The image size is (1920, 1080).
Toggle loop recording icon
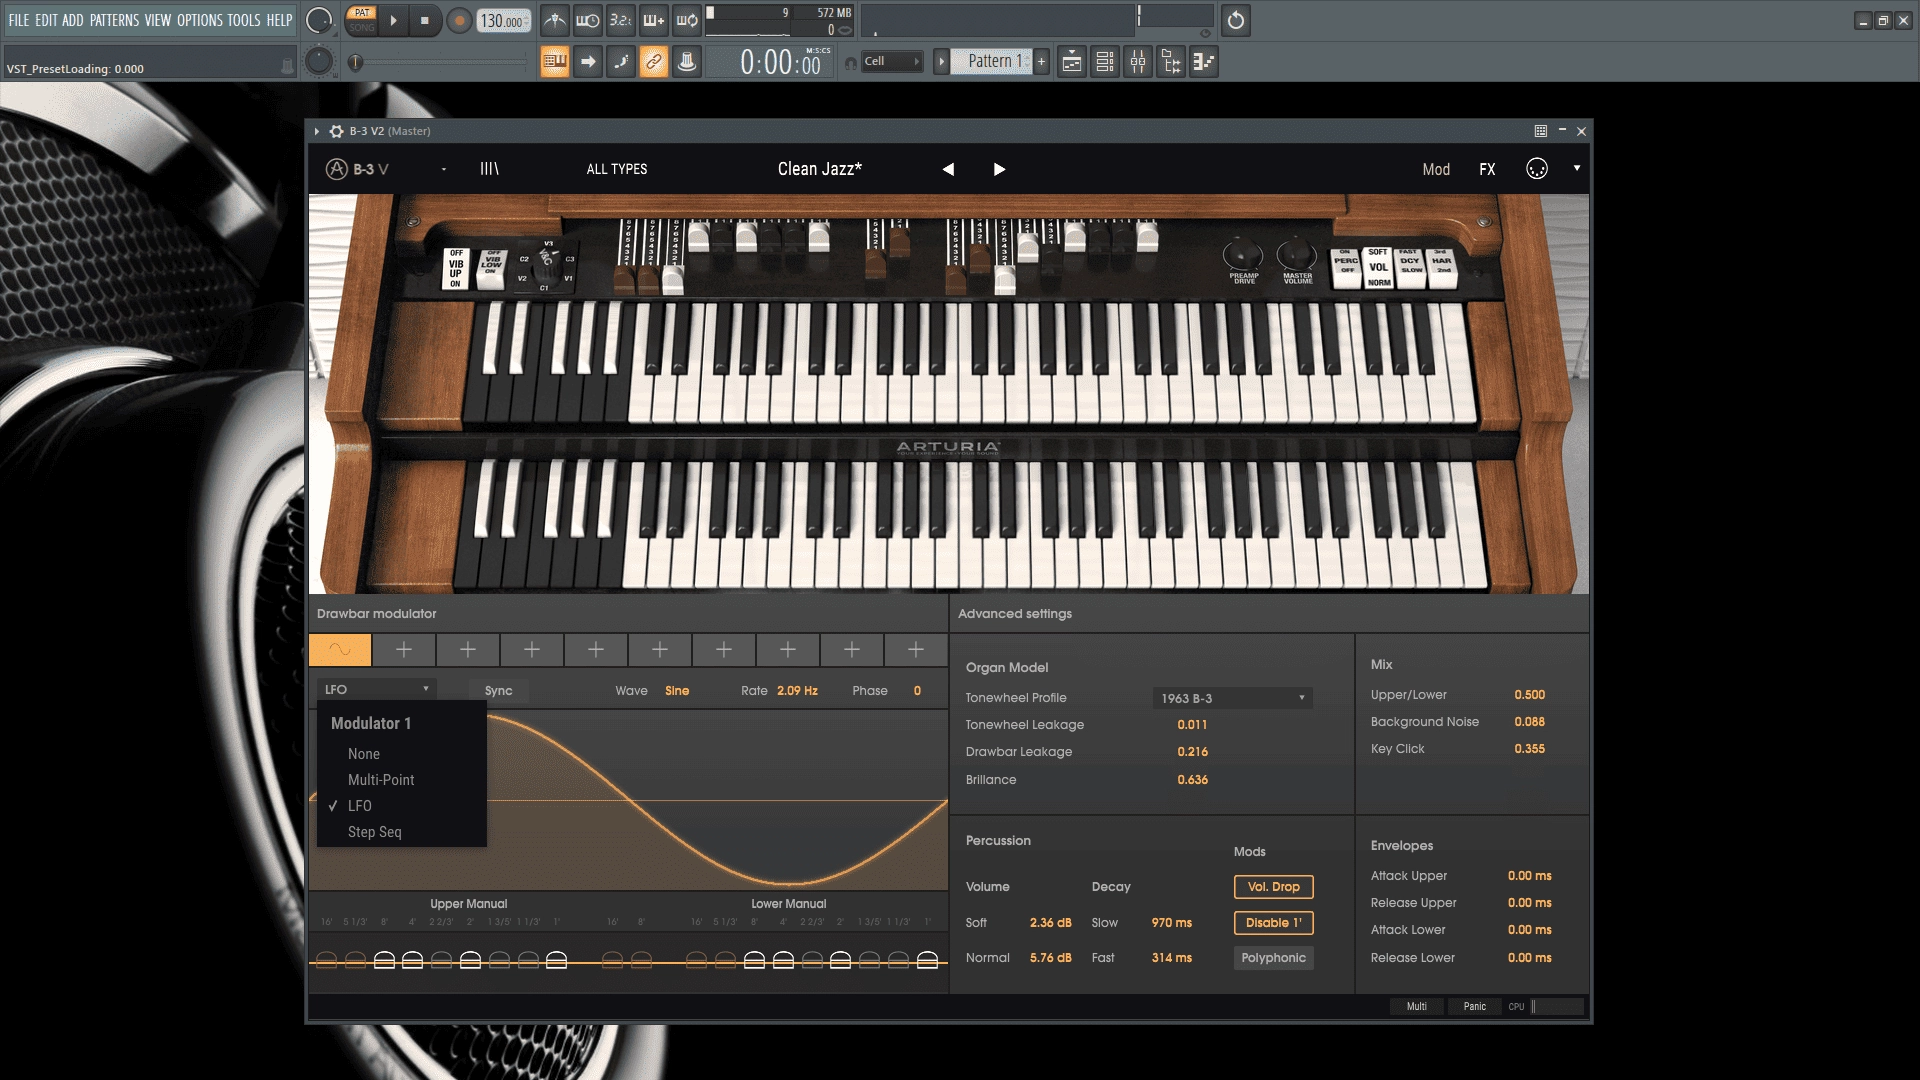click(687, 20)
